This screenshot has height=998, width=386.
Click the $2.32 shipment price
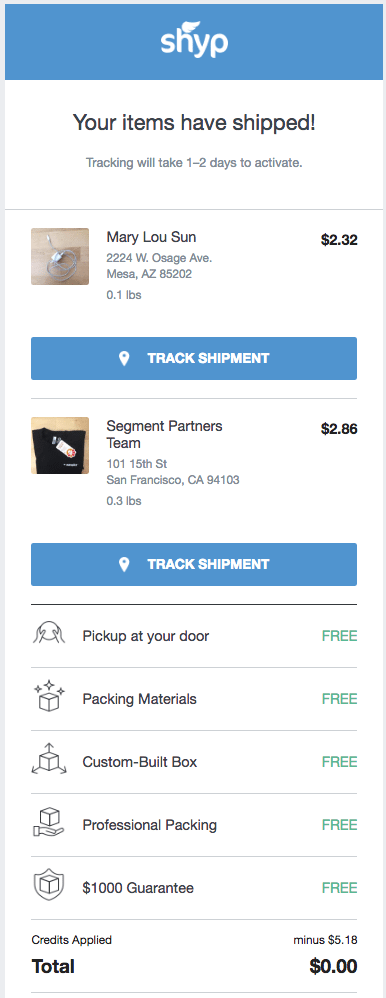339,240
